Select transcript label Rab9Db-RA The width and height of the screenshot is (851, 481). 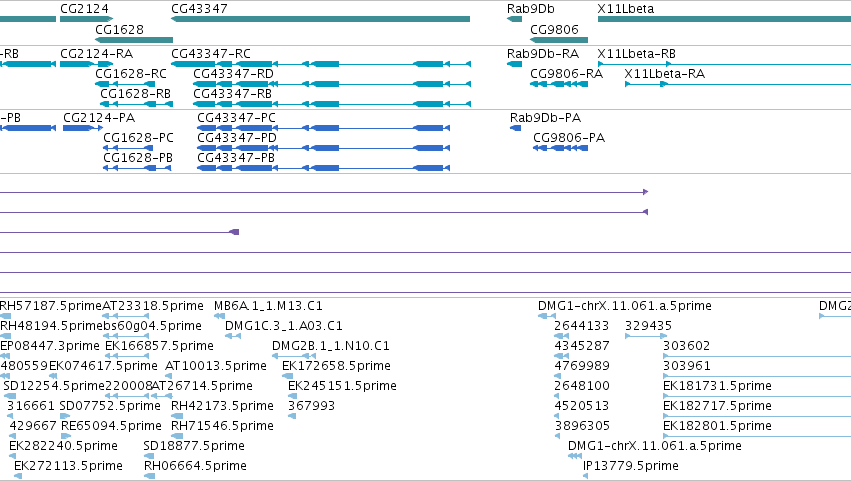point(543,54)
